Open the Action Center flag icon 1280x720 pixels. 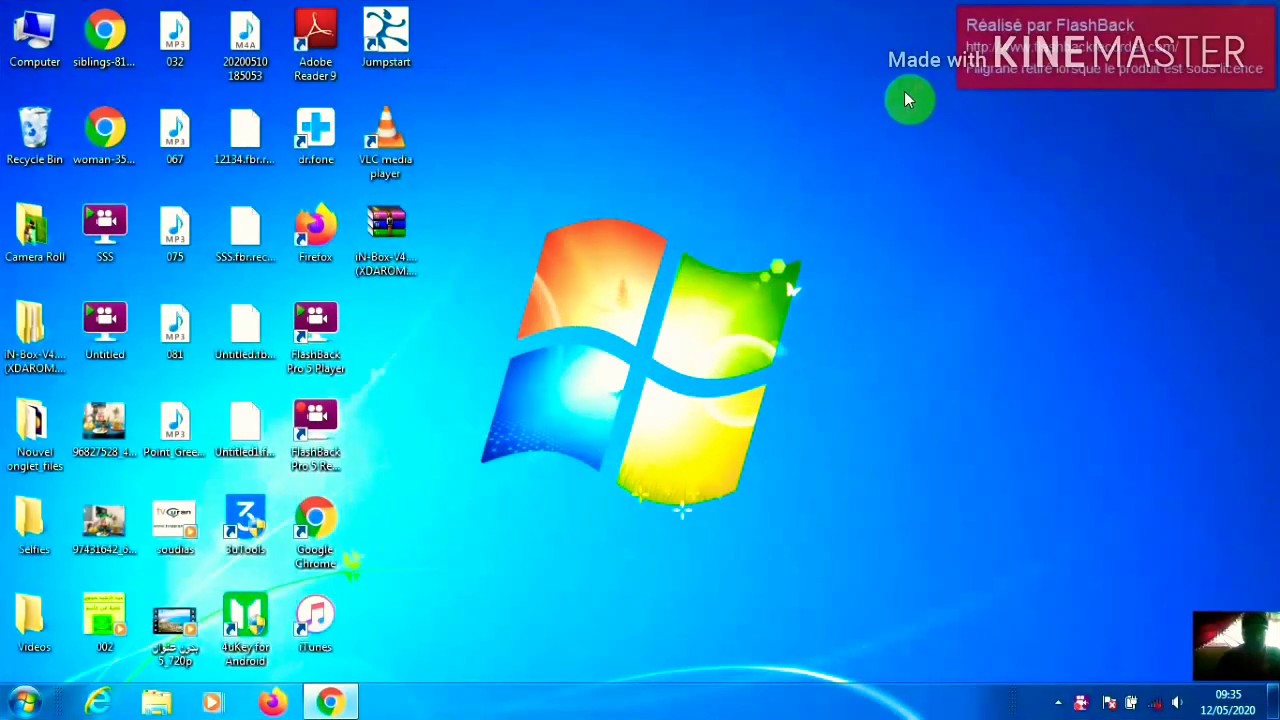pyautogui.click(x=1109, y=703)
